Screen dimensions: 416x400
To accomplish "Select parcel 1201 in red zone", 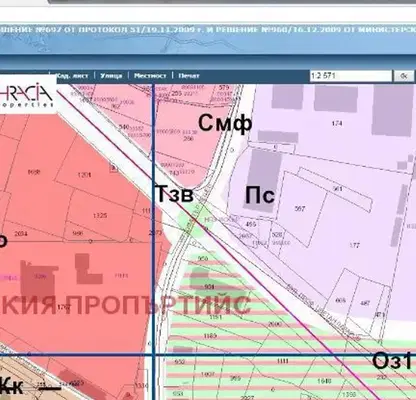I will tap(84, 175).
